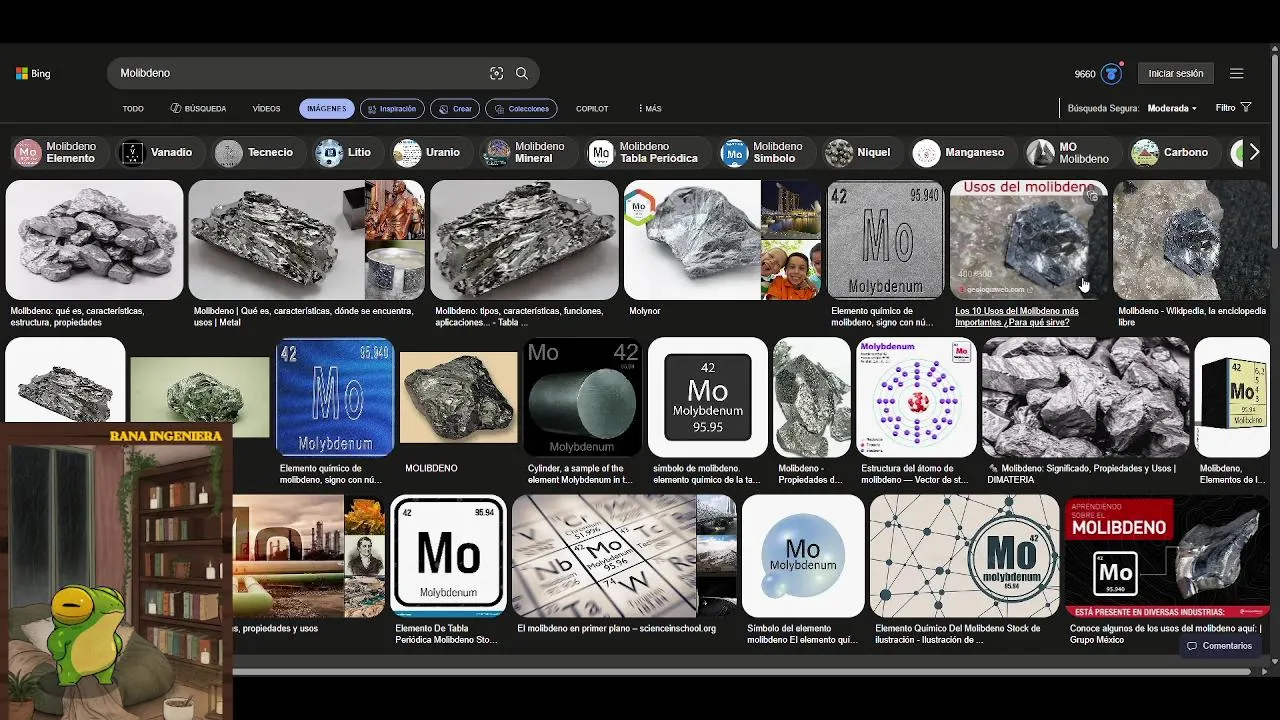Image resolution: width=1280 pixels, height=720 pixels.
Task: Switch to the TODO tab
Action: [x=133, y=108]
